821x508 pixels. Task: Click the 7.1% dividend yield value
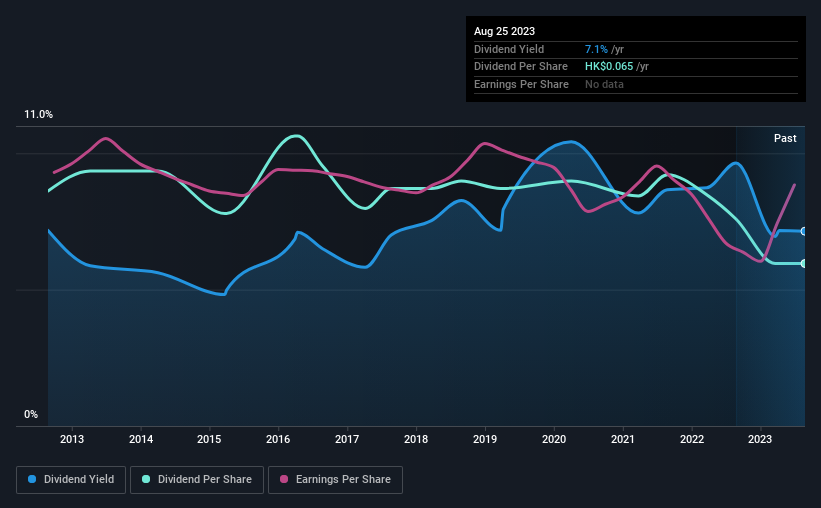click(x=596, y=49)
